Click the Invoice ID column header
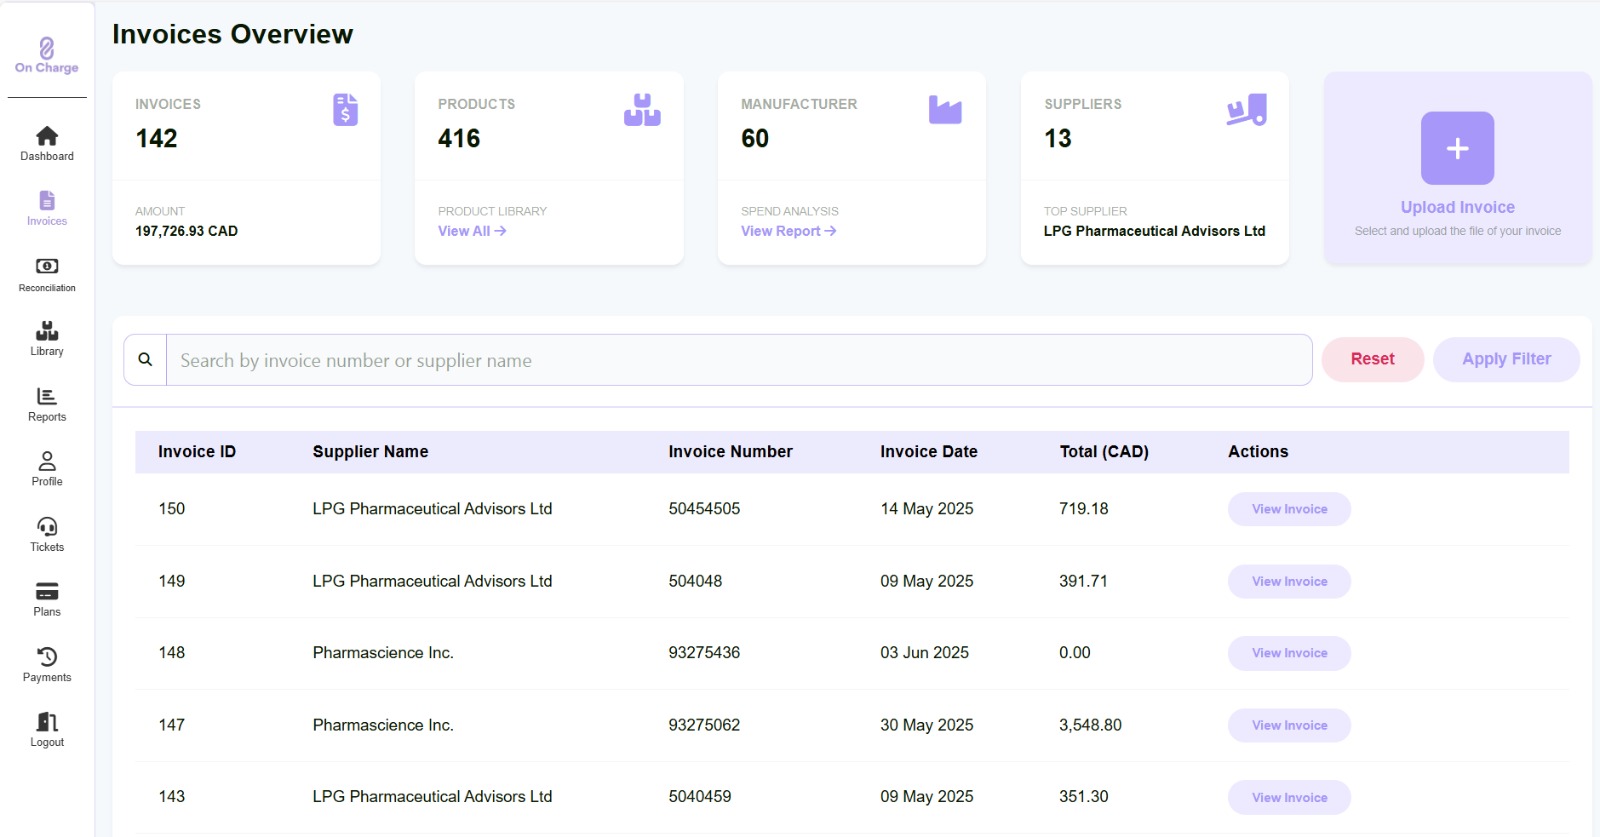 (197, 452)
